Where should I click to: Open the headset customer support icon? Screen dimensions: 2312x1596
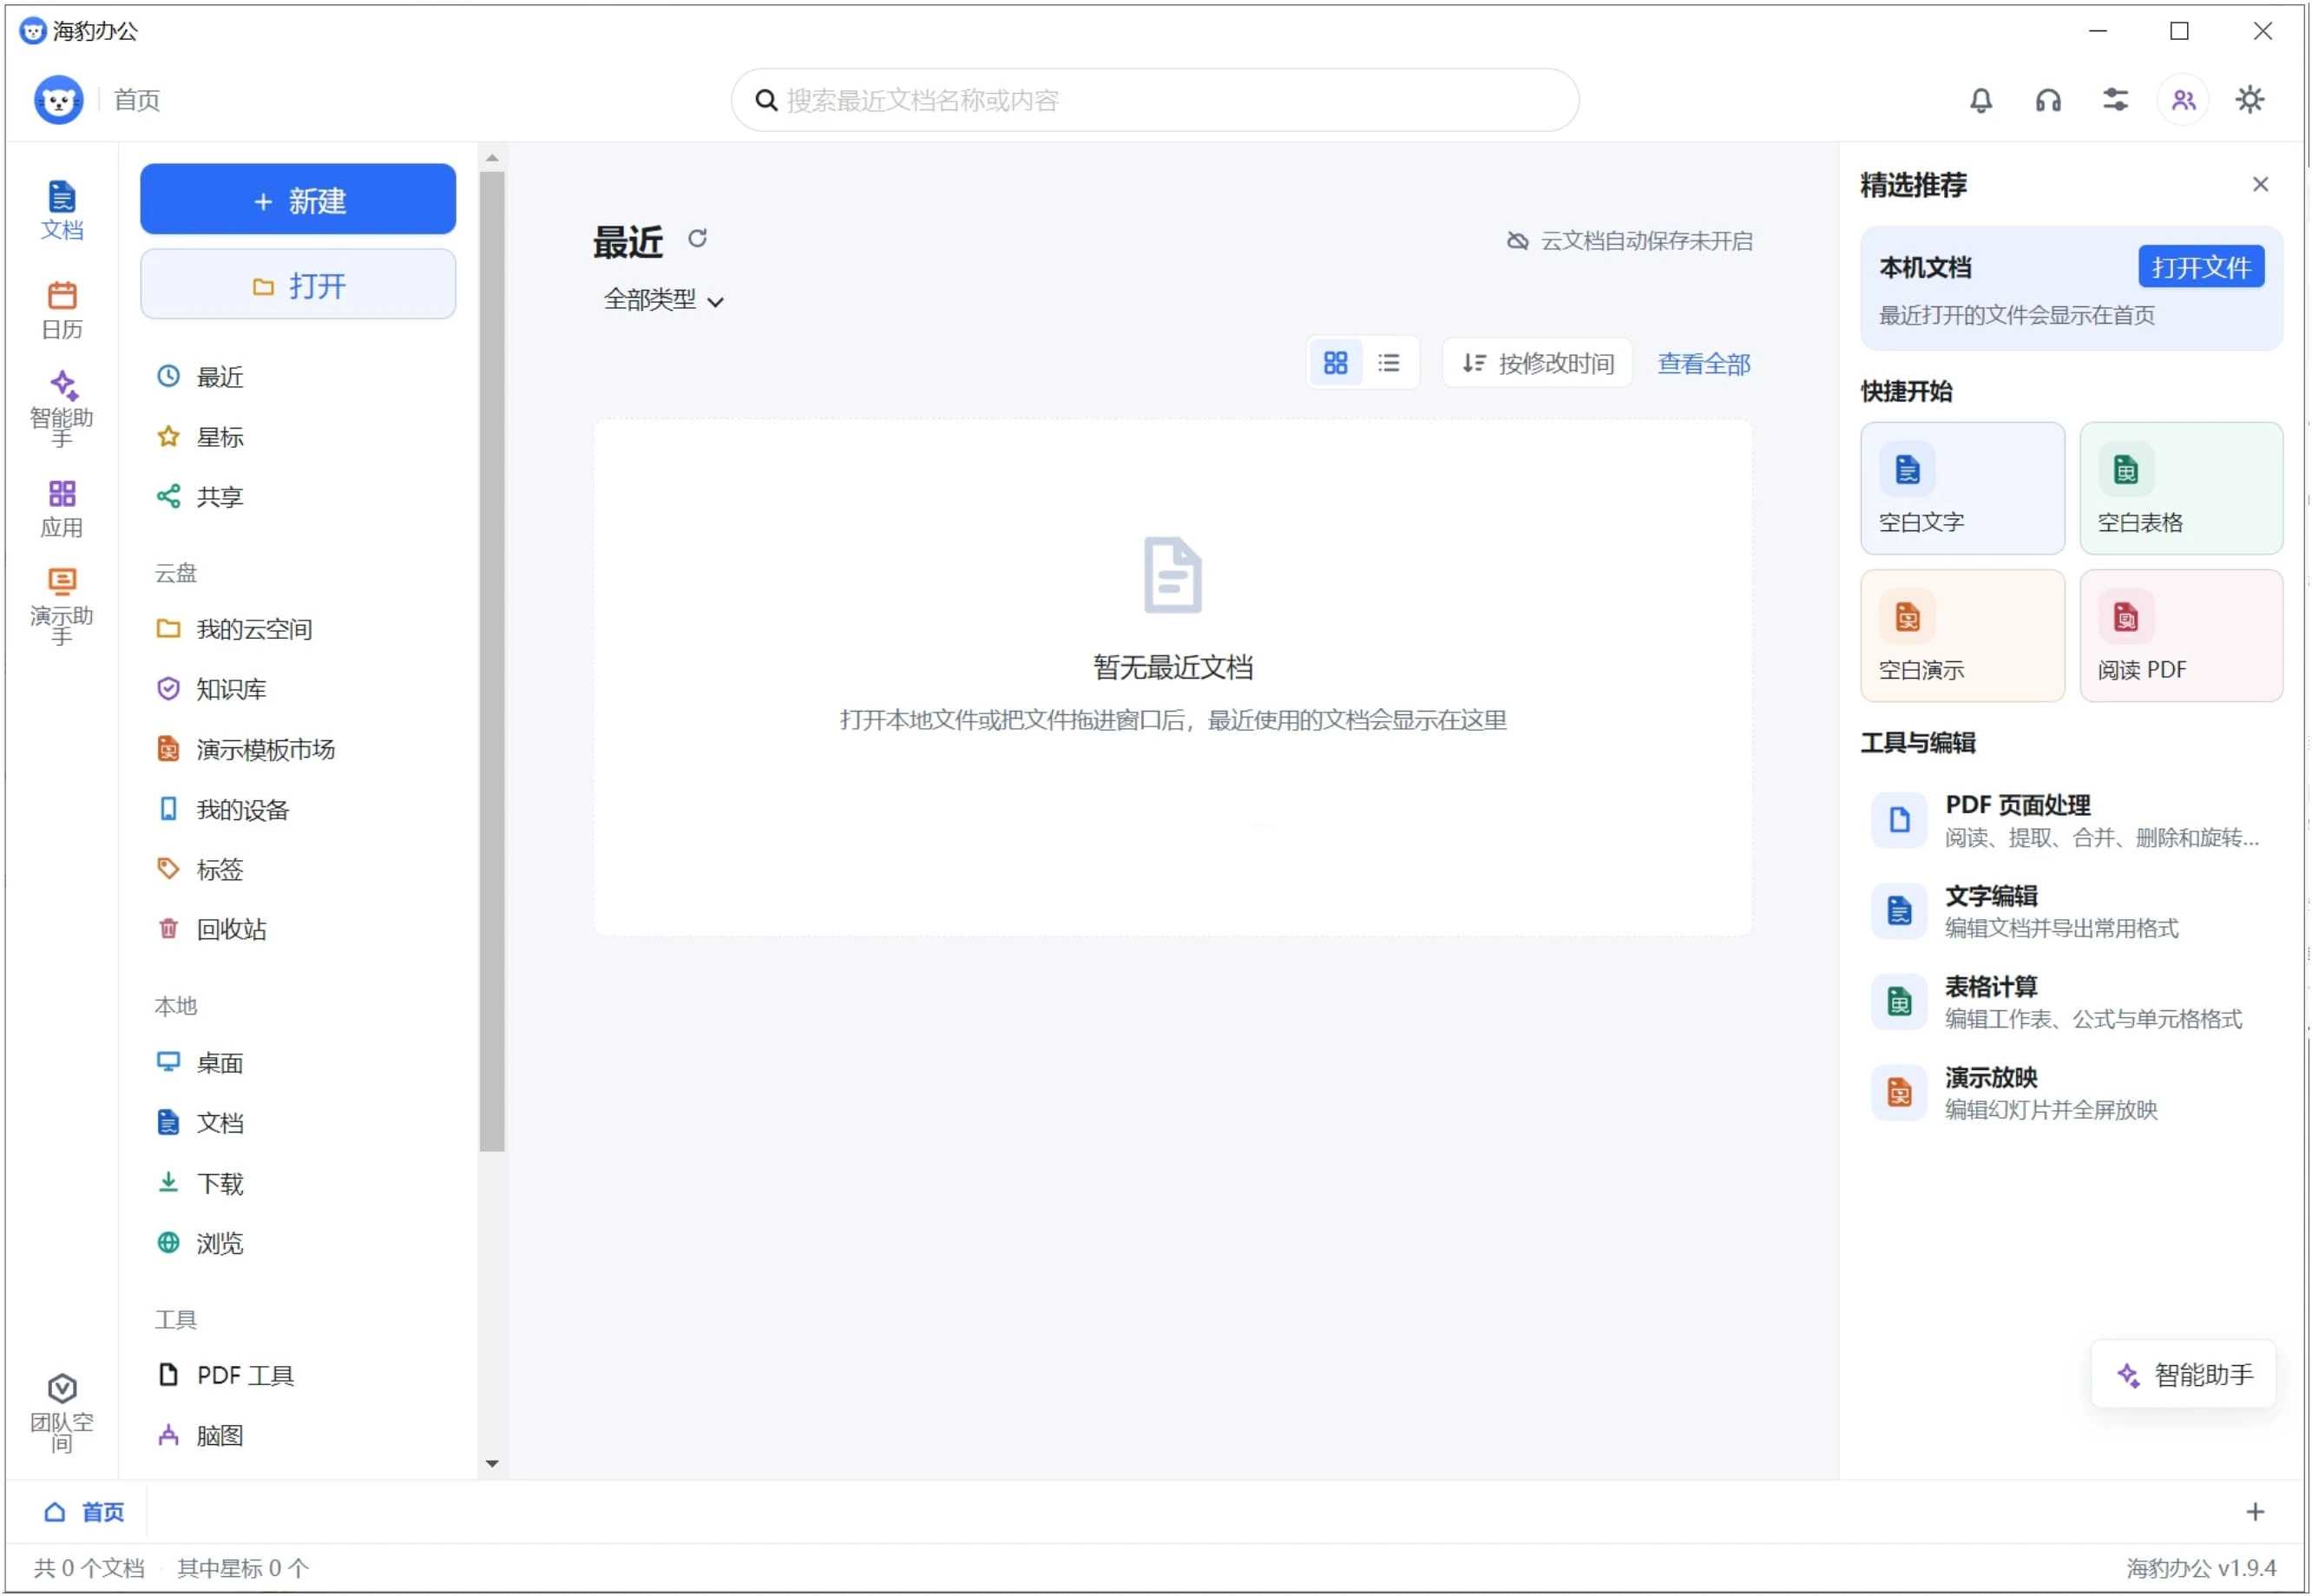2047,100
